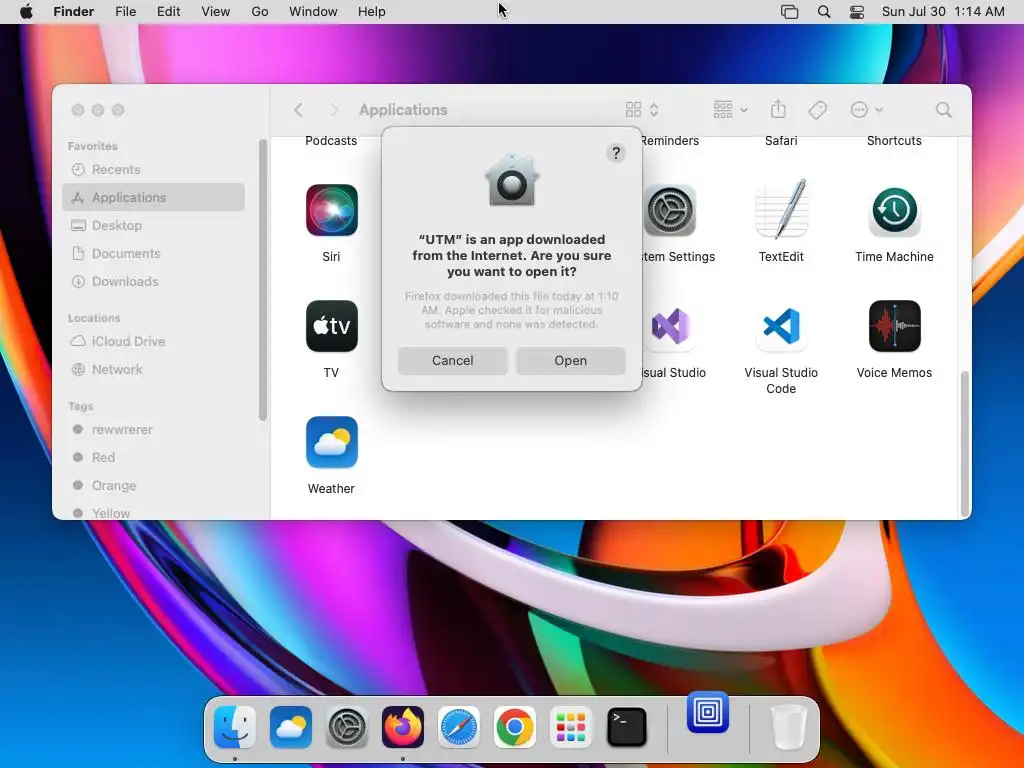1024x768 pixels.
Task: Click the Shortcuts label in Applications
Action: pyautogui.click(x=894, y=140)
